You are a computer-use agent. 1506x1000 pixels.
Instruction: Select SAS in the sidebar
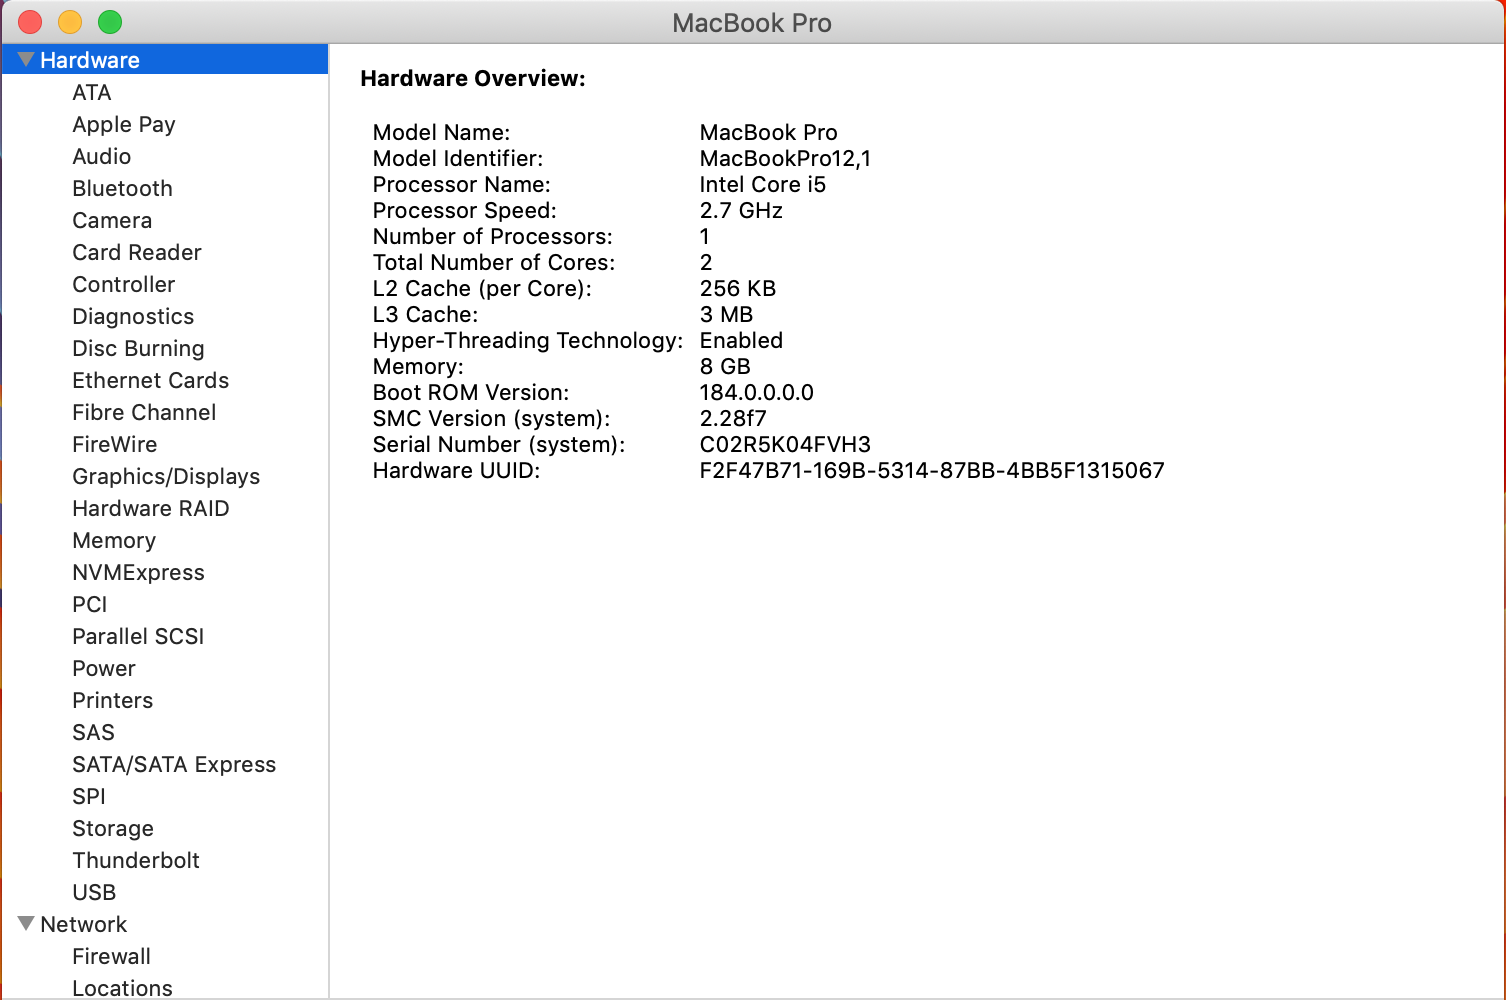coord(94,732)
